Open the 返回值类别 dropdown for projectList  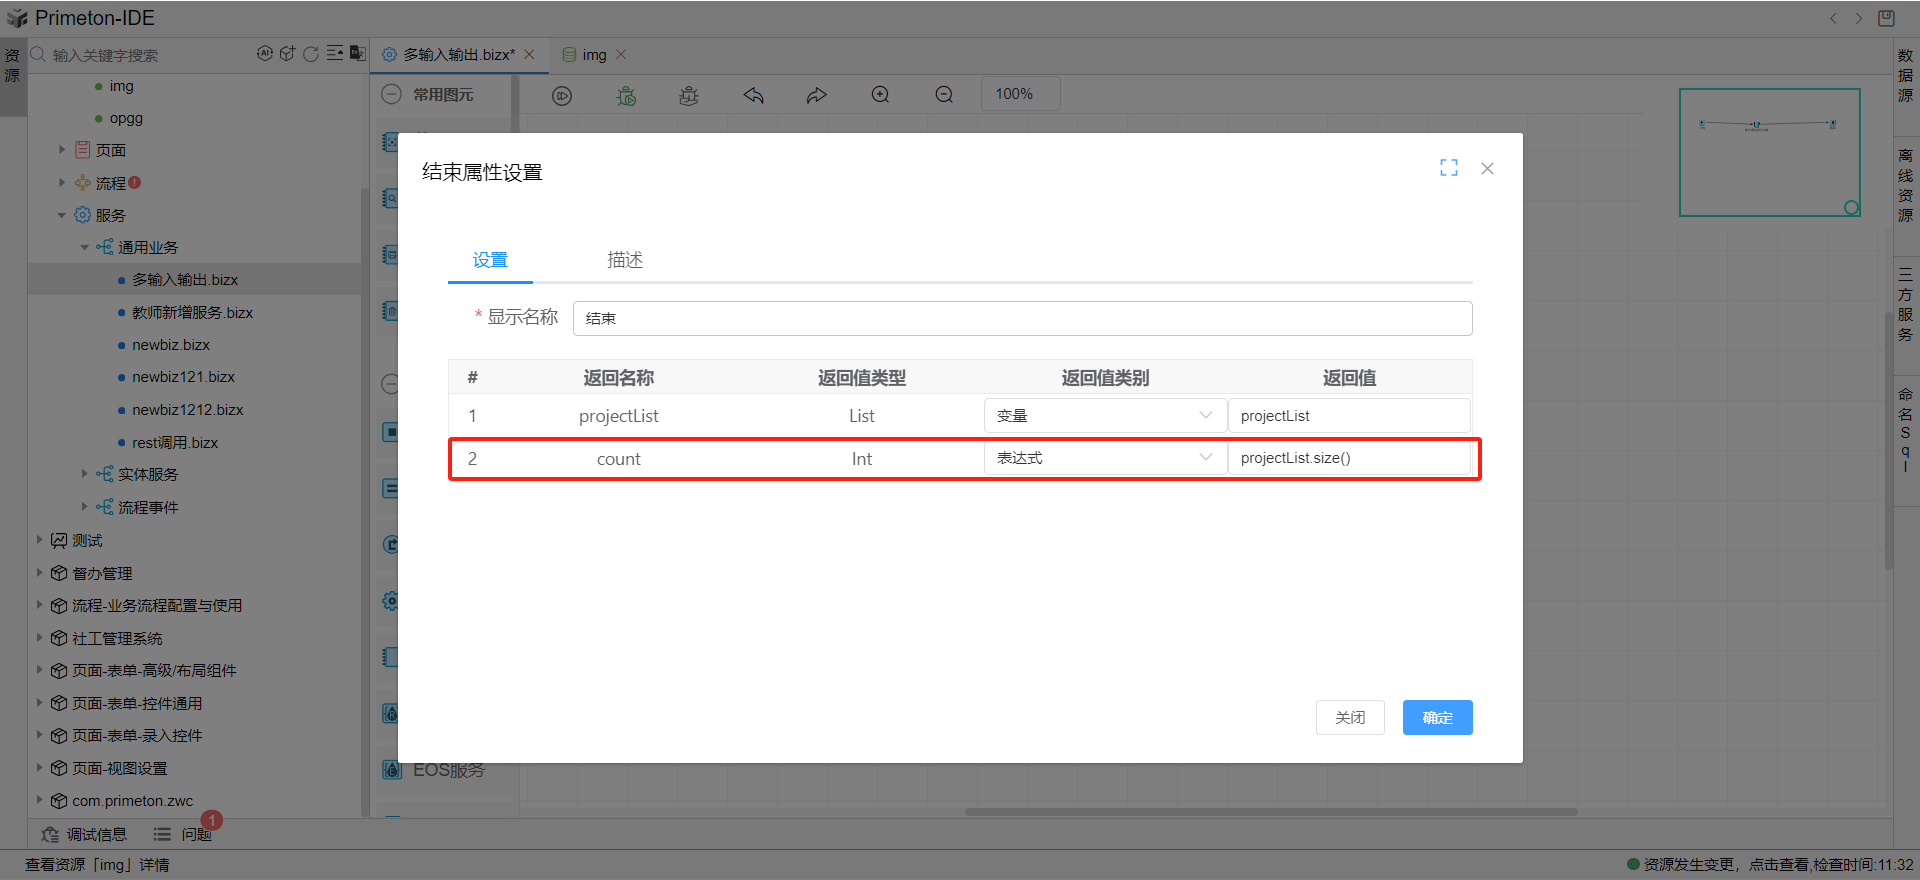coord(1104,416)
